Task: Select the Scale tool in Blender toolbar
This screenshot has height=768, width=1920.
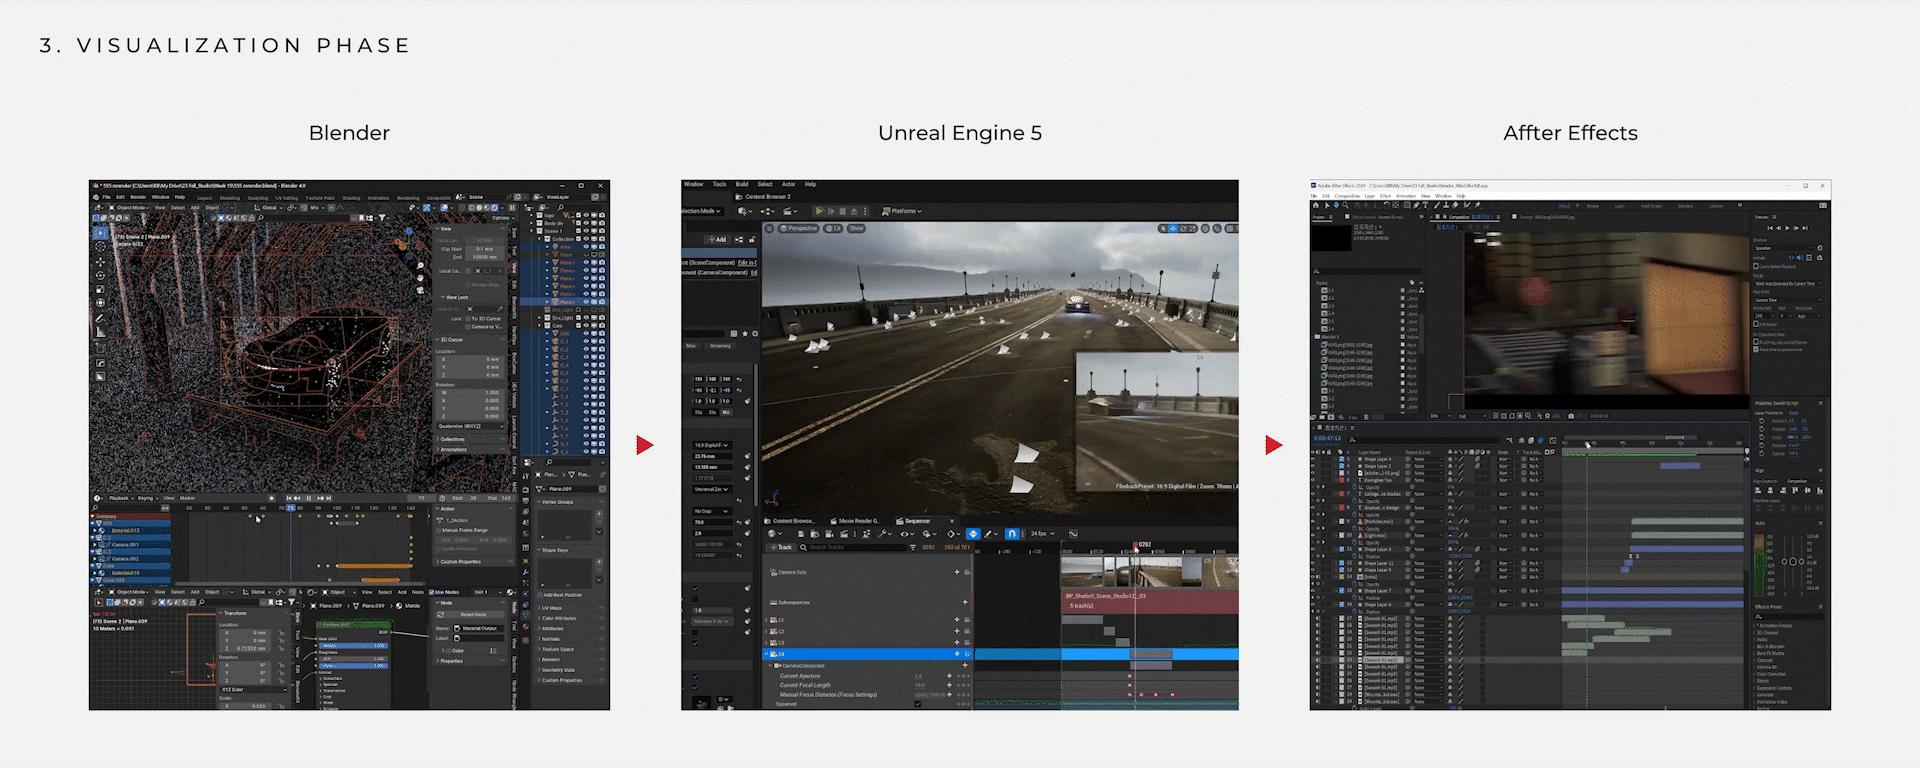Action: point(100,289)
